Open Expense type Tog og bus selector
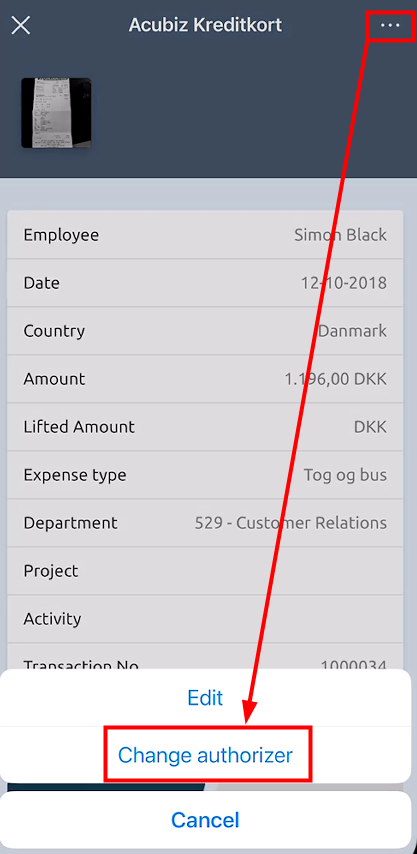Image resolution: width=417 pixels, height=854 pixels. click(x=205, y=474)
